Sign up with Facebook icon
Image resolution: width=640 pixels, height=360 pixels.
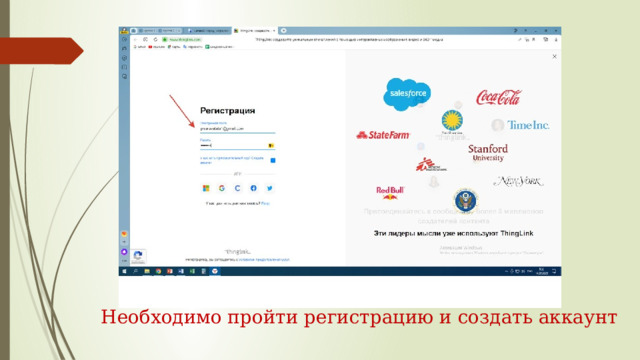coord(253,188)
